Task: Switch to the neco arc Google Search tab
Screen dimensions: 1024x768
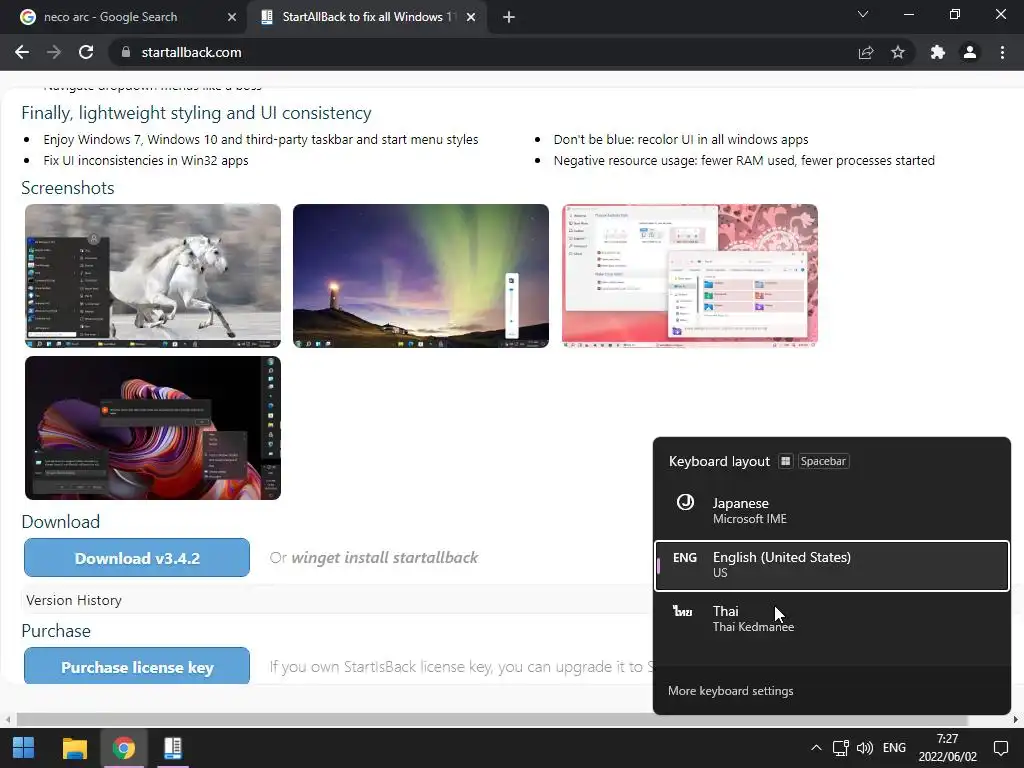Action: click(x=123, y=17)
